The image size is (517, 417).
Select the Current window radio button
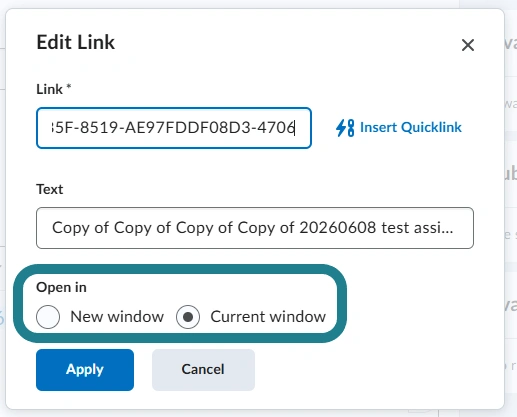[x=188, y=317]
